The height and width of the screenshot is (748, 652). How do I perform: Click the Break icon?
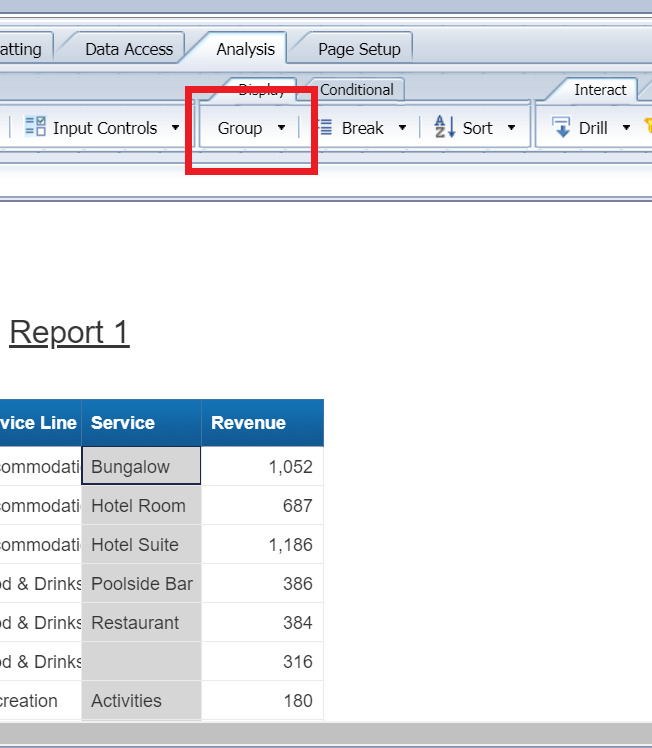pos(324,127)
